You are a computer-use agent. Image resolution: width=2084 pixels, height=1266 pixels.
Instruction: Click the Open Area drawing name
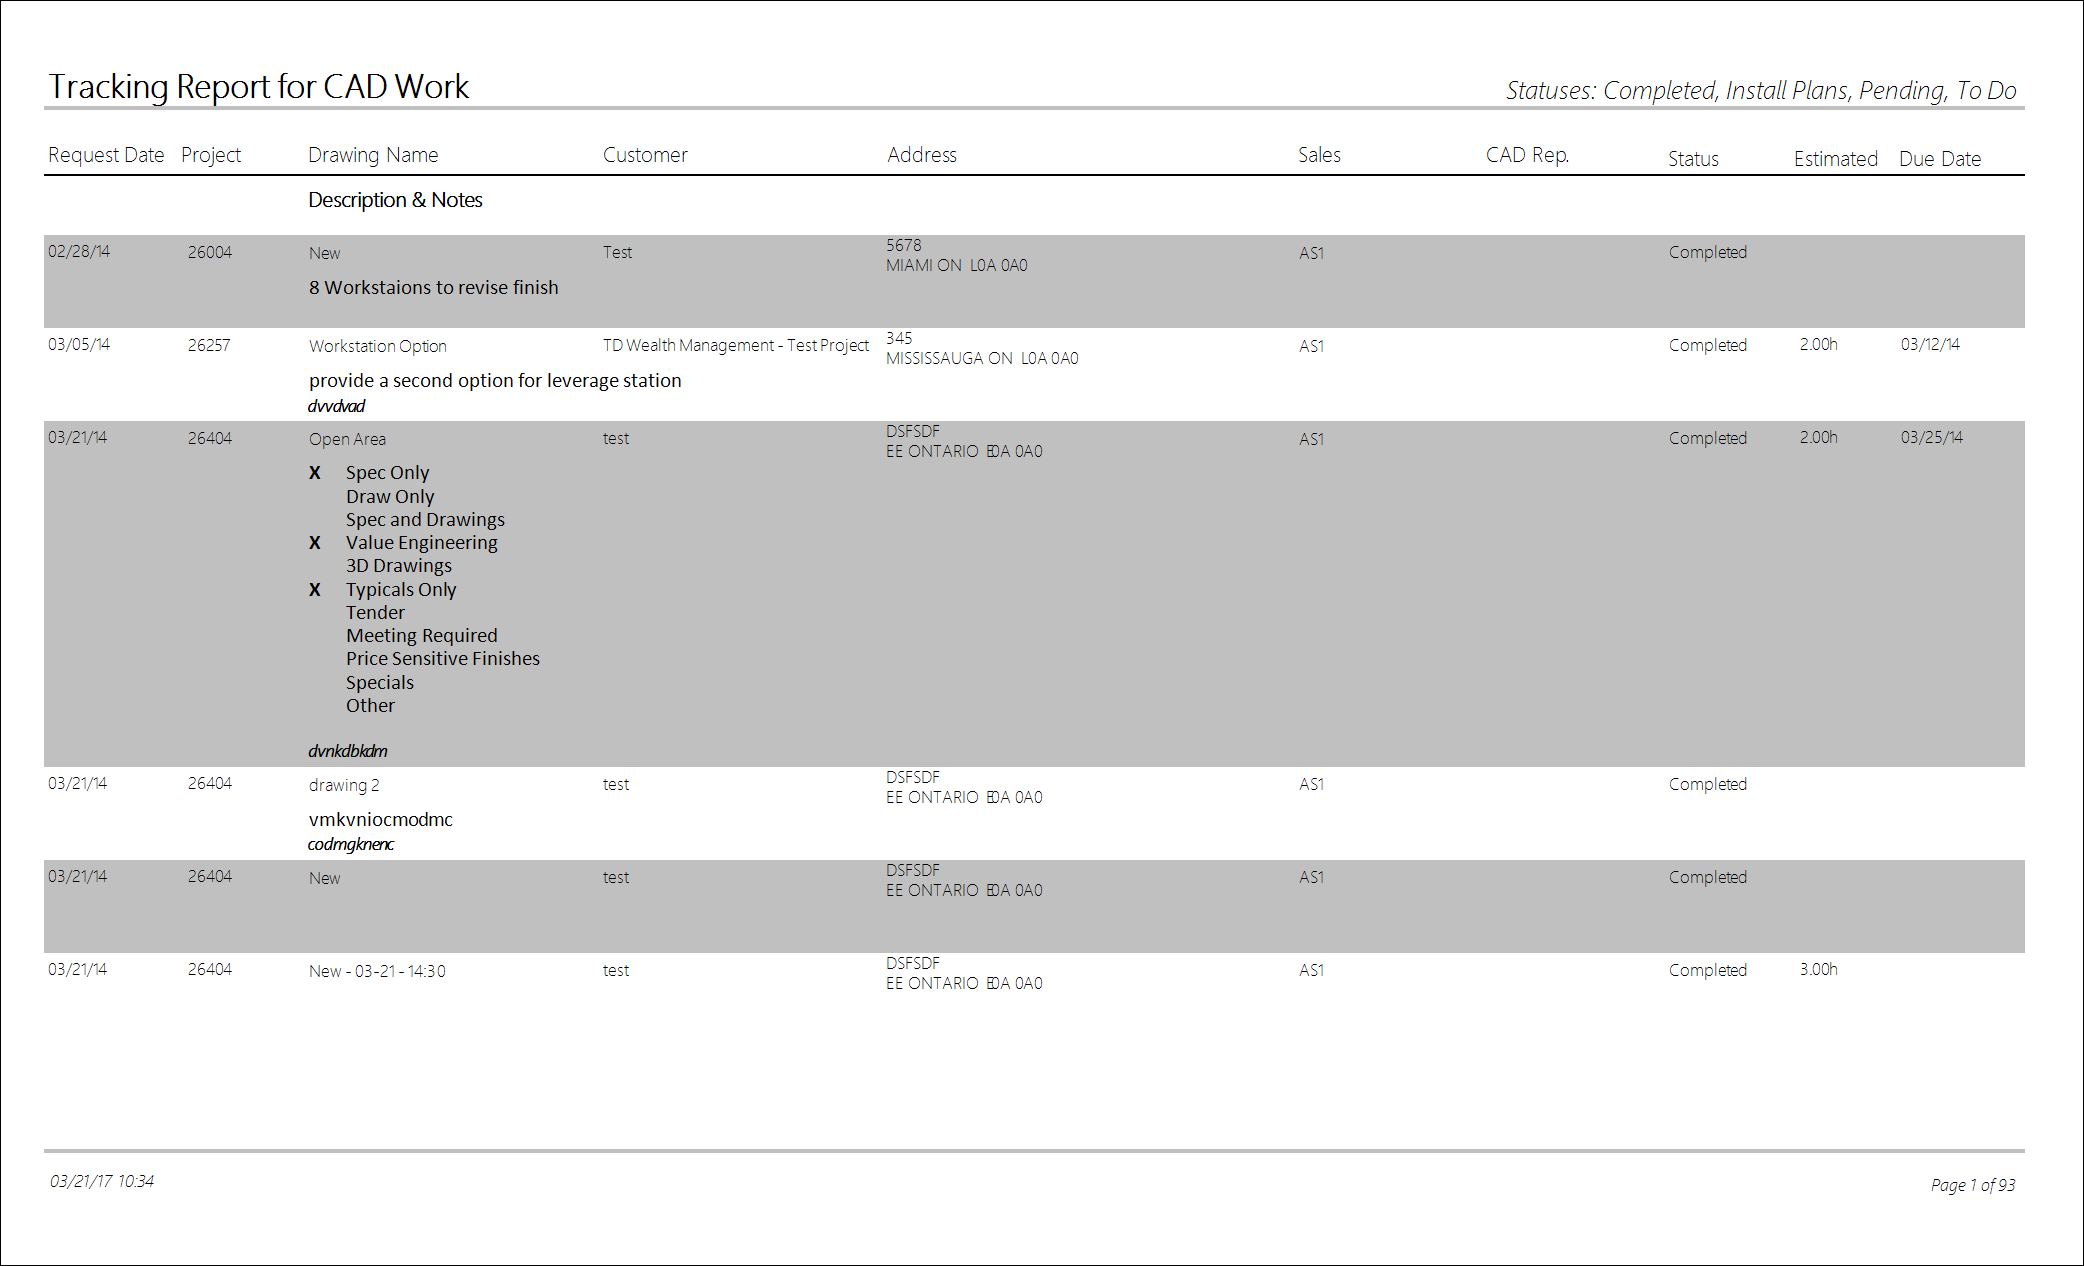(347, 439)
